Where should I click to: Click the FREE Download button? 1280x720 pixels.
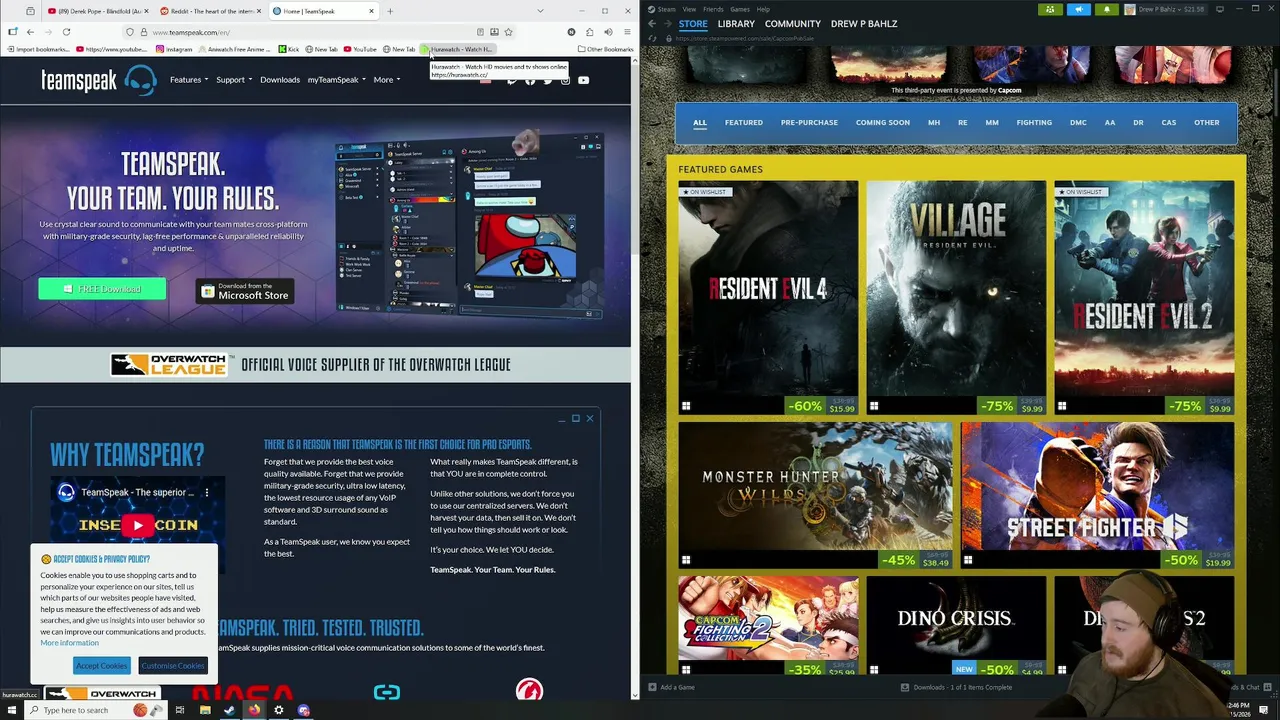102,289
